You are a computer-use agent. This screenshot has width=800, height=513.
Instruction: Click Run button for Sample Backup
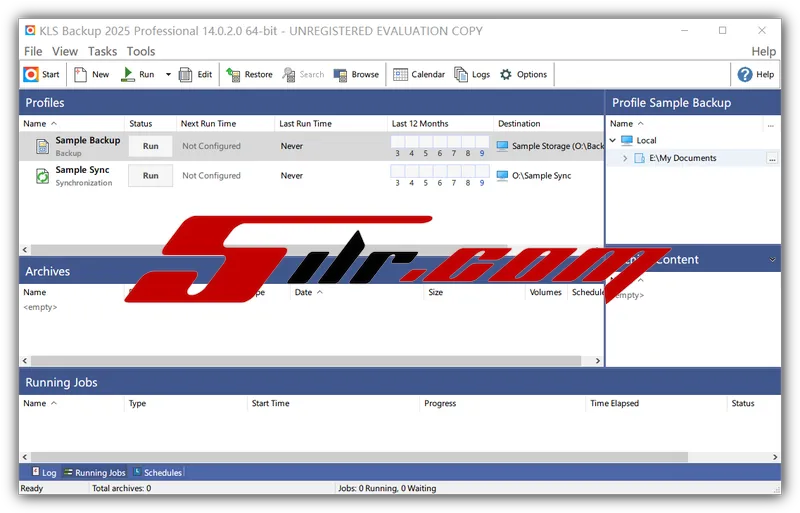[x=151, y=146]
